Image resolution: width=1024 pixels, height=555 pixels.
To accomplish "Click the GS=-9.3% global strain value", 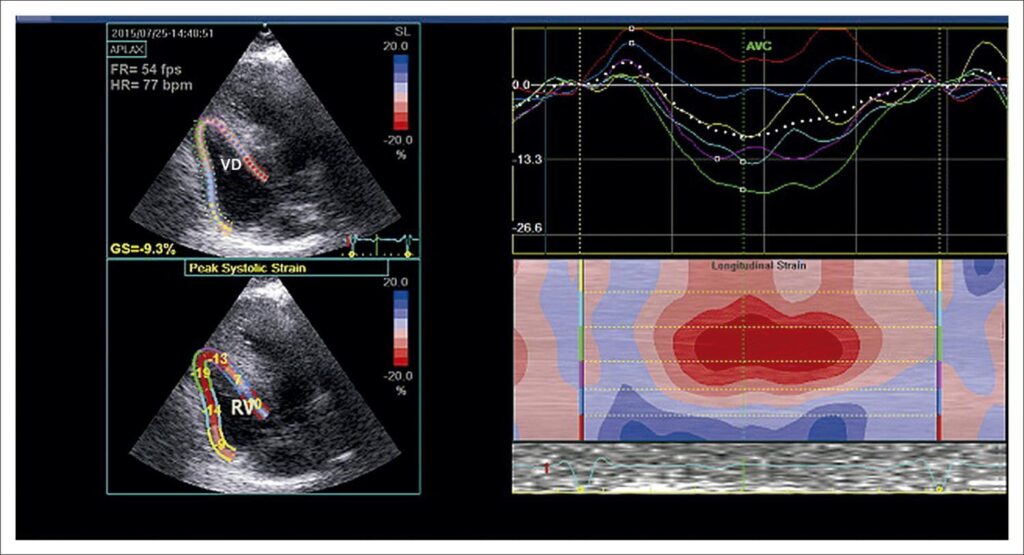I will coord(142,248).
